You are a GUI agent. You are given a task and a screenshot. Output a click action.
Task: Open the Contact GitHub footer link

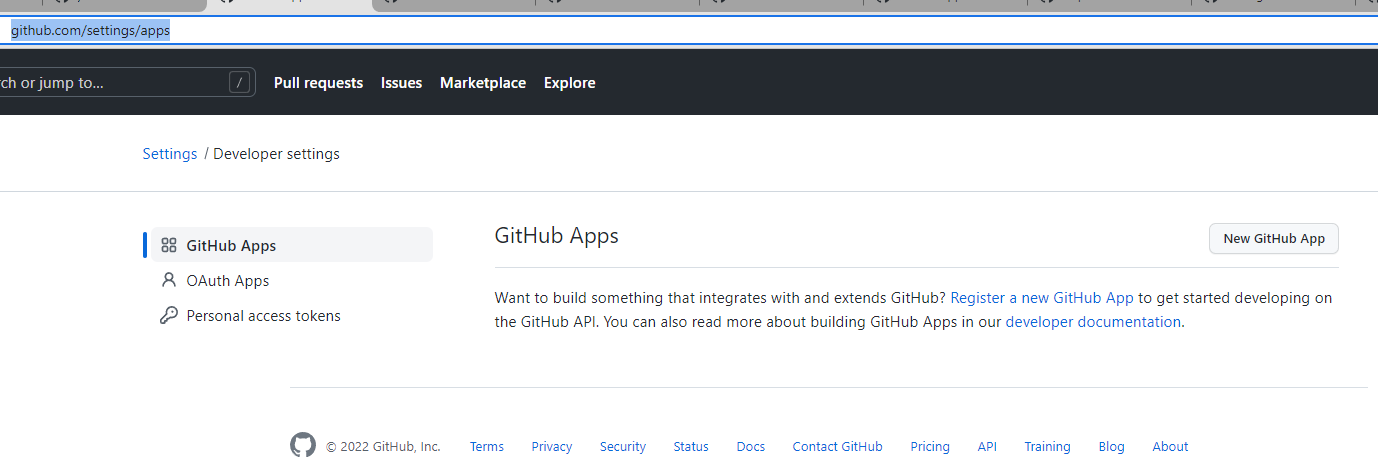tap(838, 446)
